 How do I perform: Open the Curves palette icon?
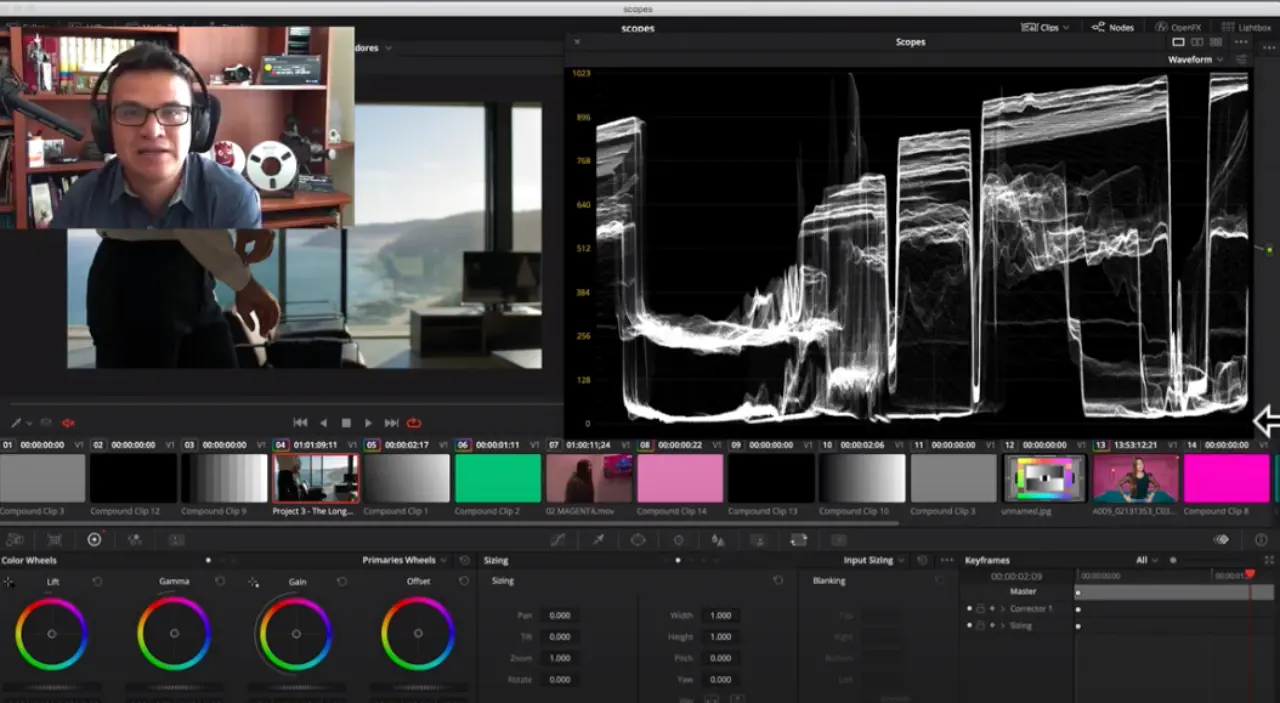click(558, 540)
